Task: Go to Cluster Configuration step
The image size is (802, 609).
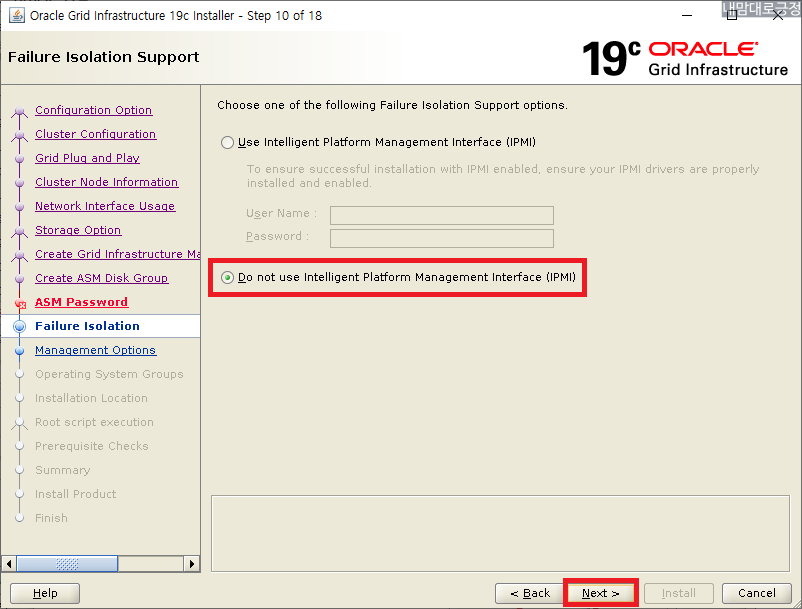Action: point(95,134)
